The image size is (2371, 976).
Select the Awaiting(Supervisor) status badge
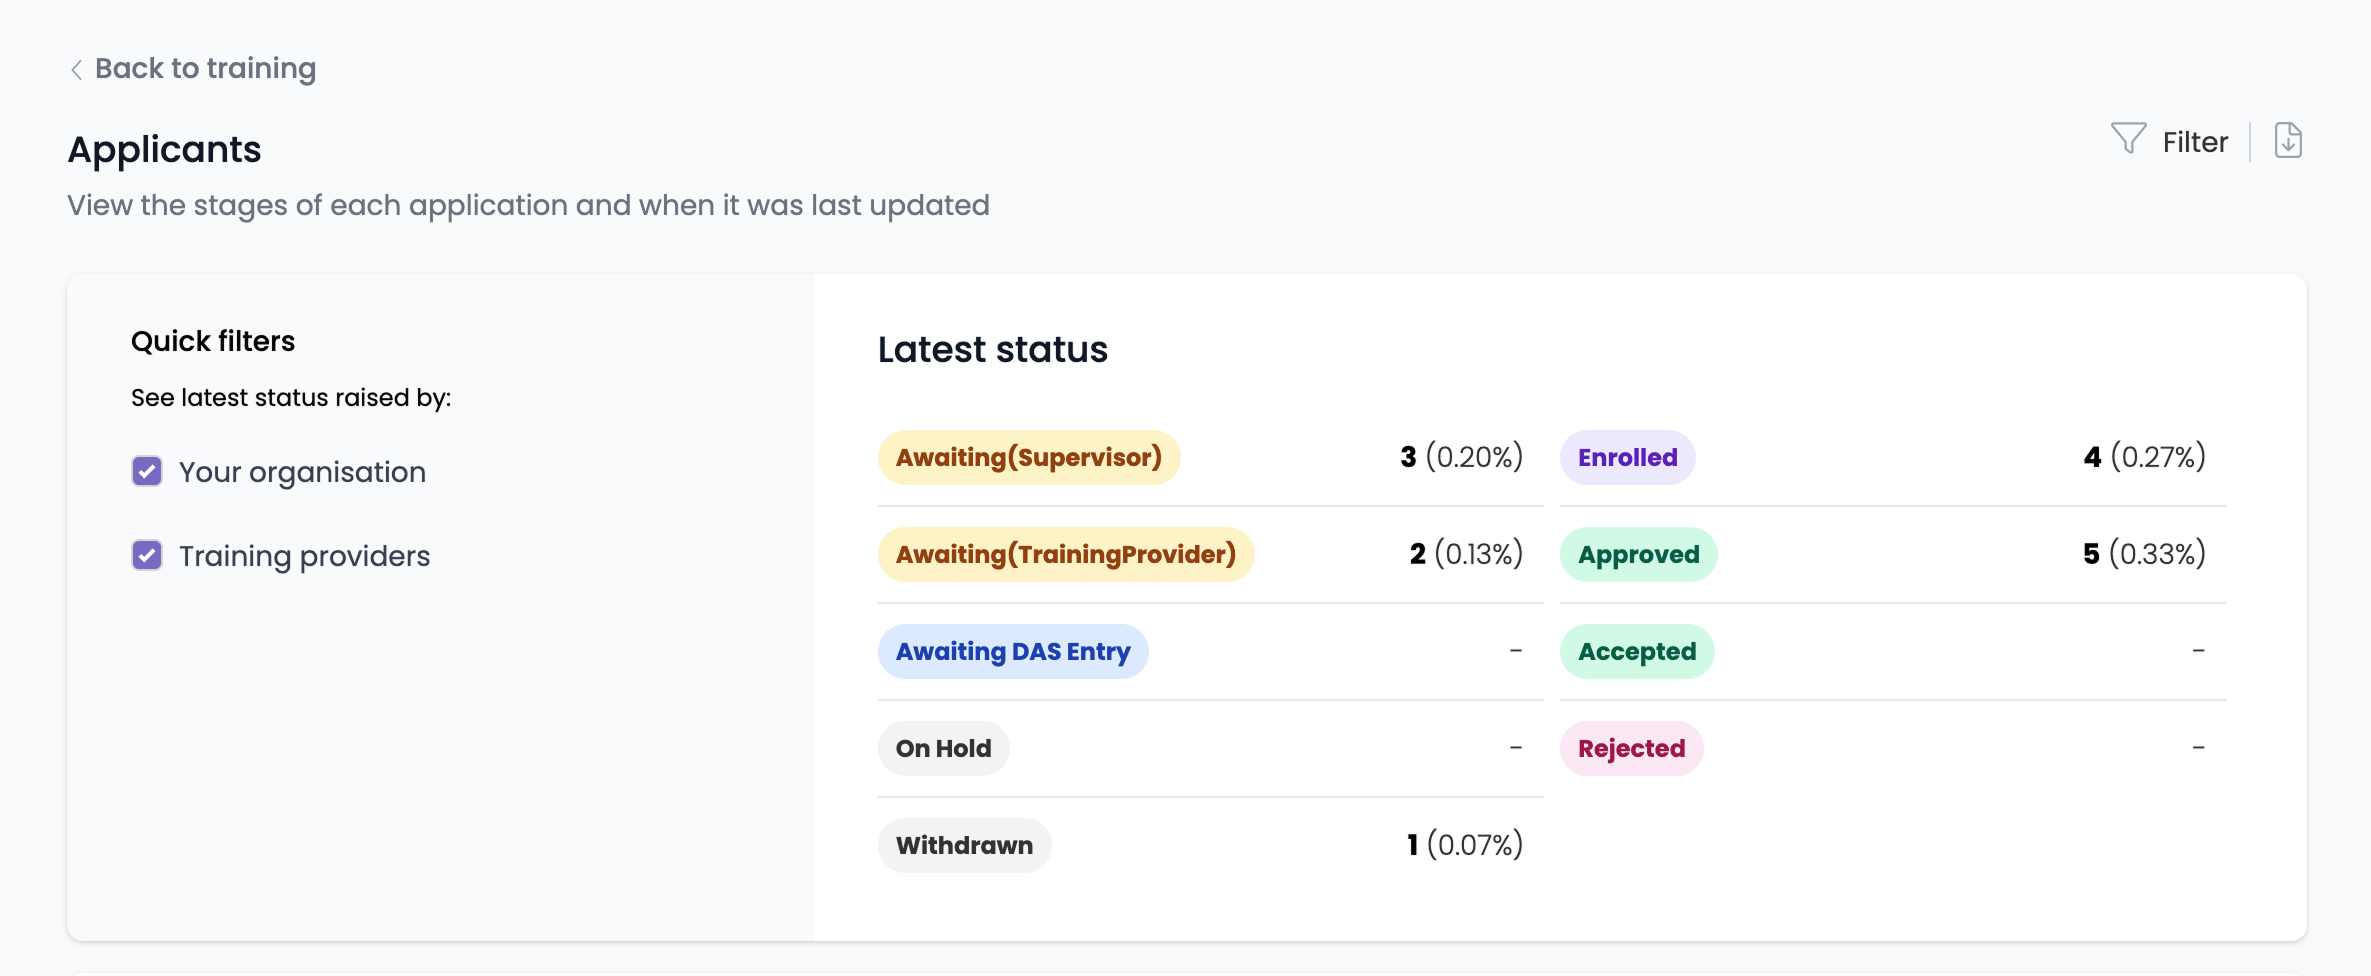click(x=1028, y=457)
